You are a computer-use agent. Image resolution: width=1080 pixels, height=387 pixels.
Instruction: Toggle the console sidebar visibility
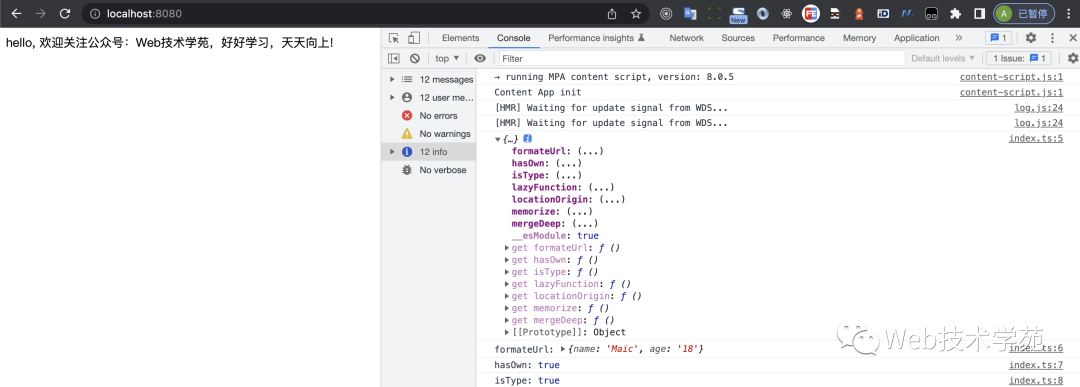point(394,59)
